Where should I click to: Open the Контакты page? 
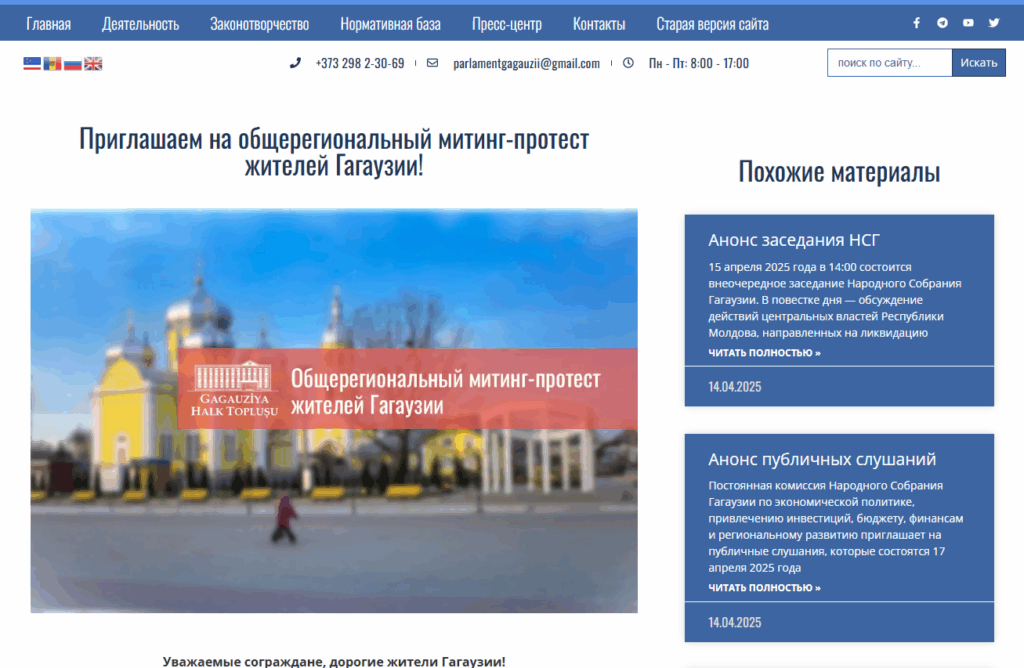click(599, 24)
